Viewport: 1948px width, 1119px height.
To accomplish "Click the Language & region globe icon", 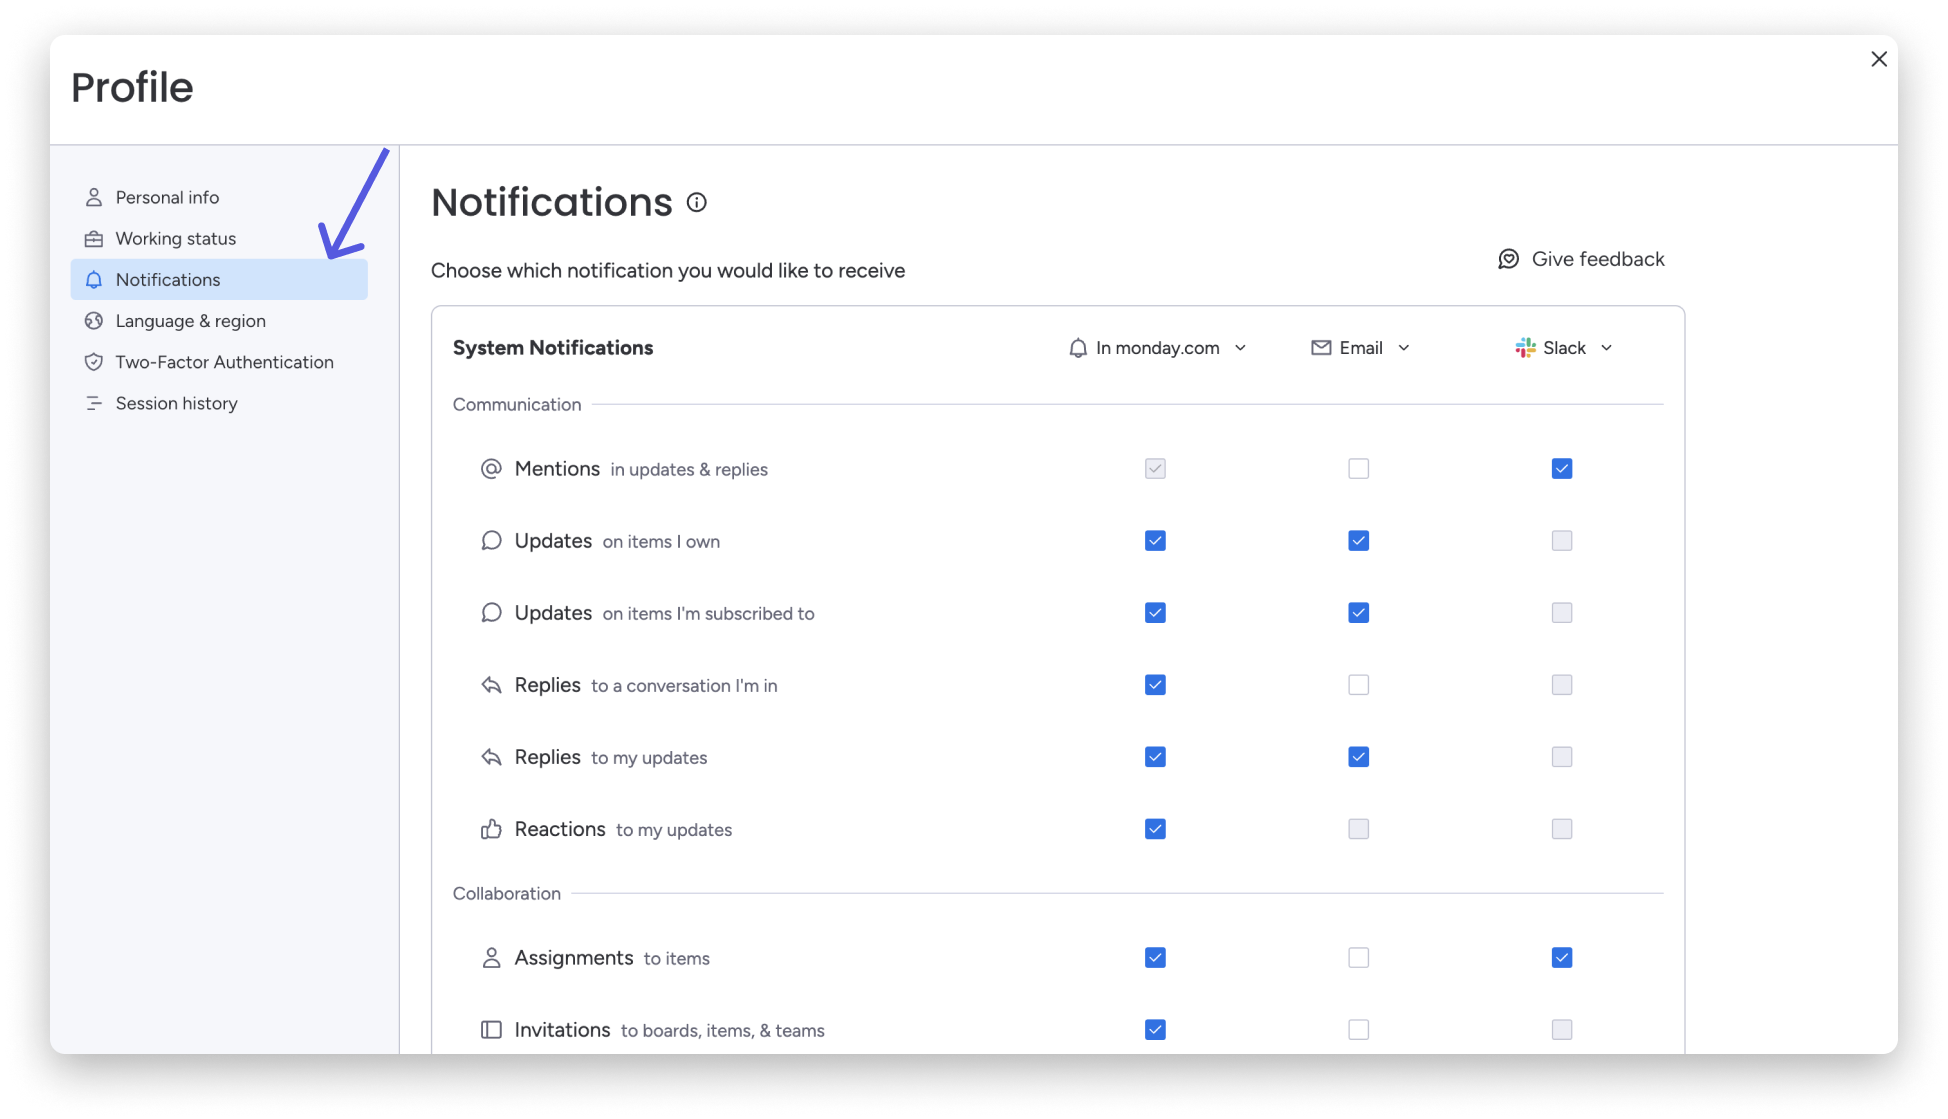I will (94, 321).
